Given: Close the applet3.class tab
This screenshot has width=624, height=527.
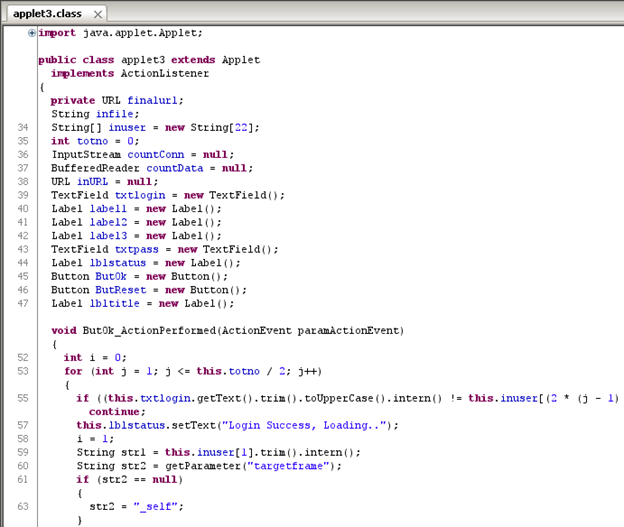Looking at the screenshot, I should [97, 15].
